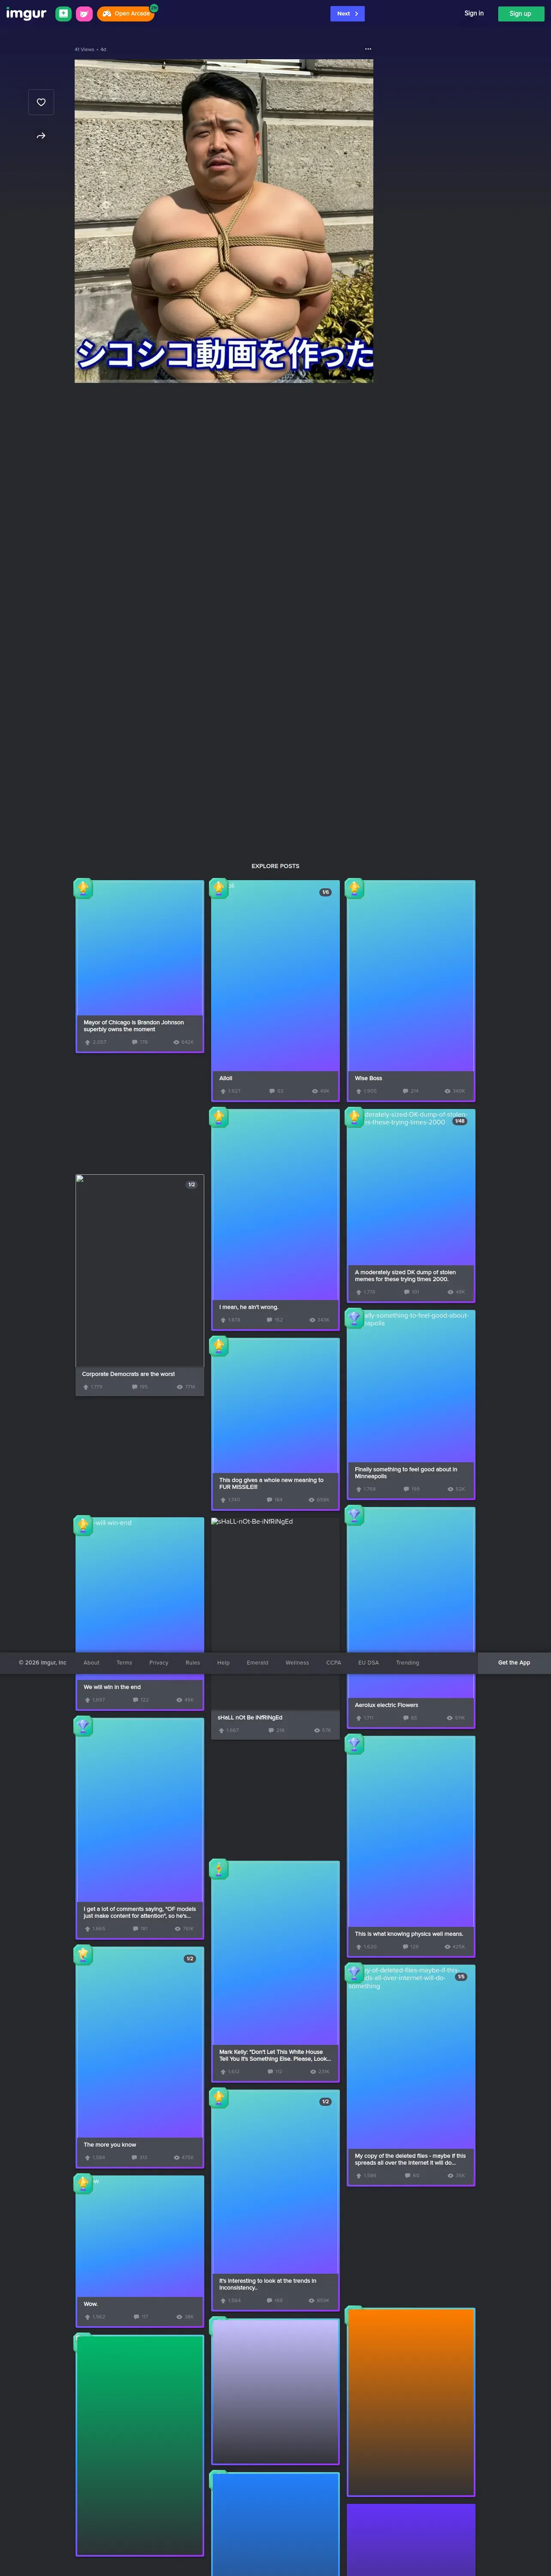The image size is (551, 2576).
Task: Upvote the DK dump of stolen memes post
Action: (x=359, y=1292)
